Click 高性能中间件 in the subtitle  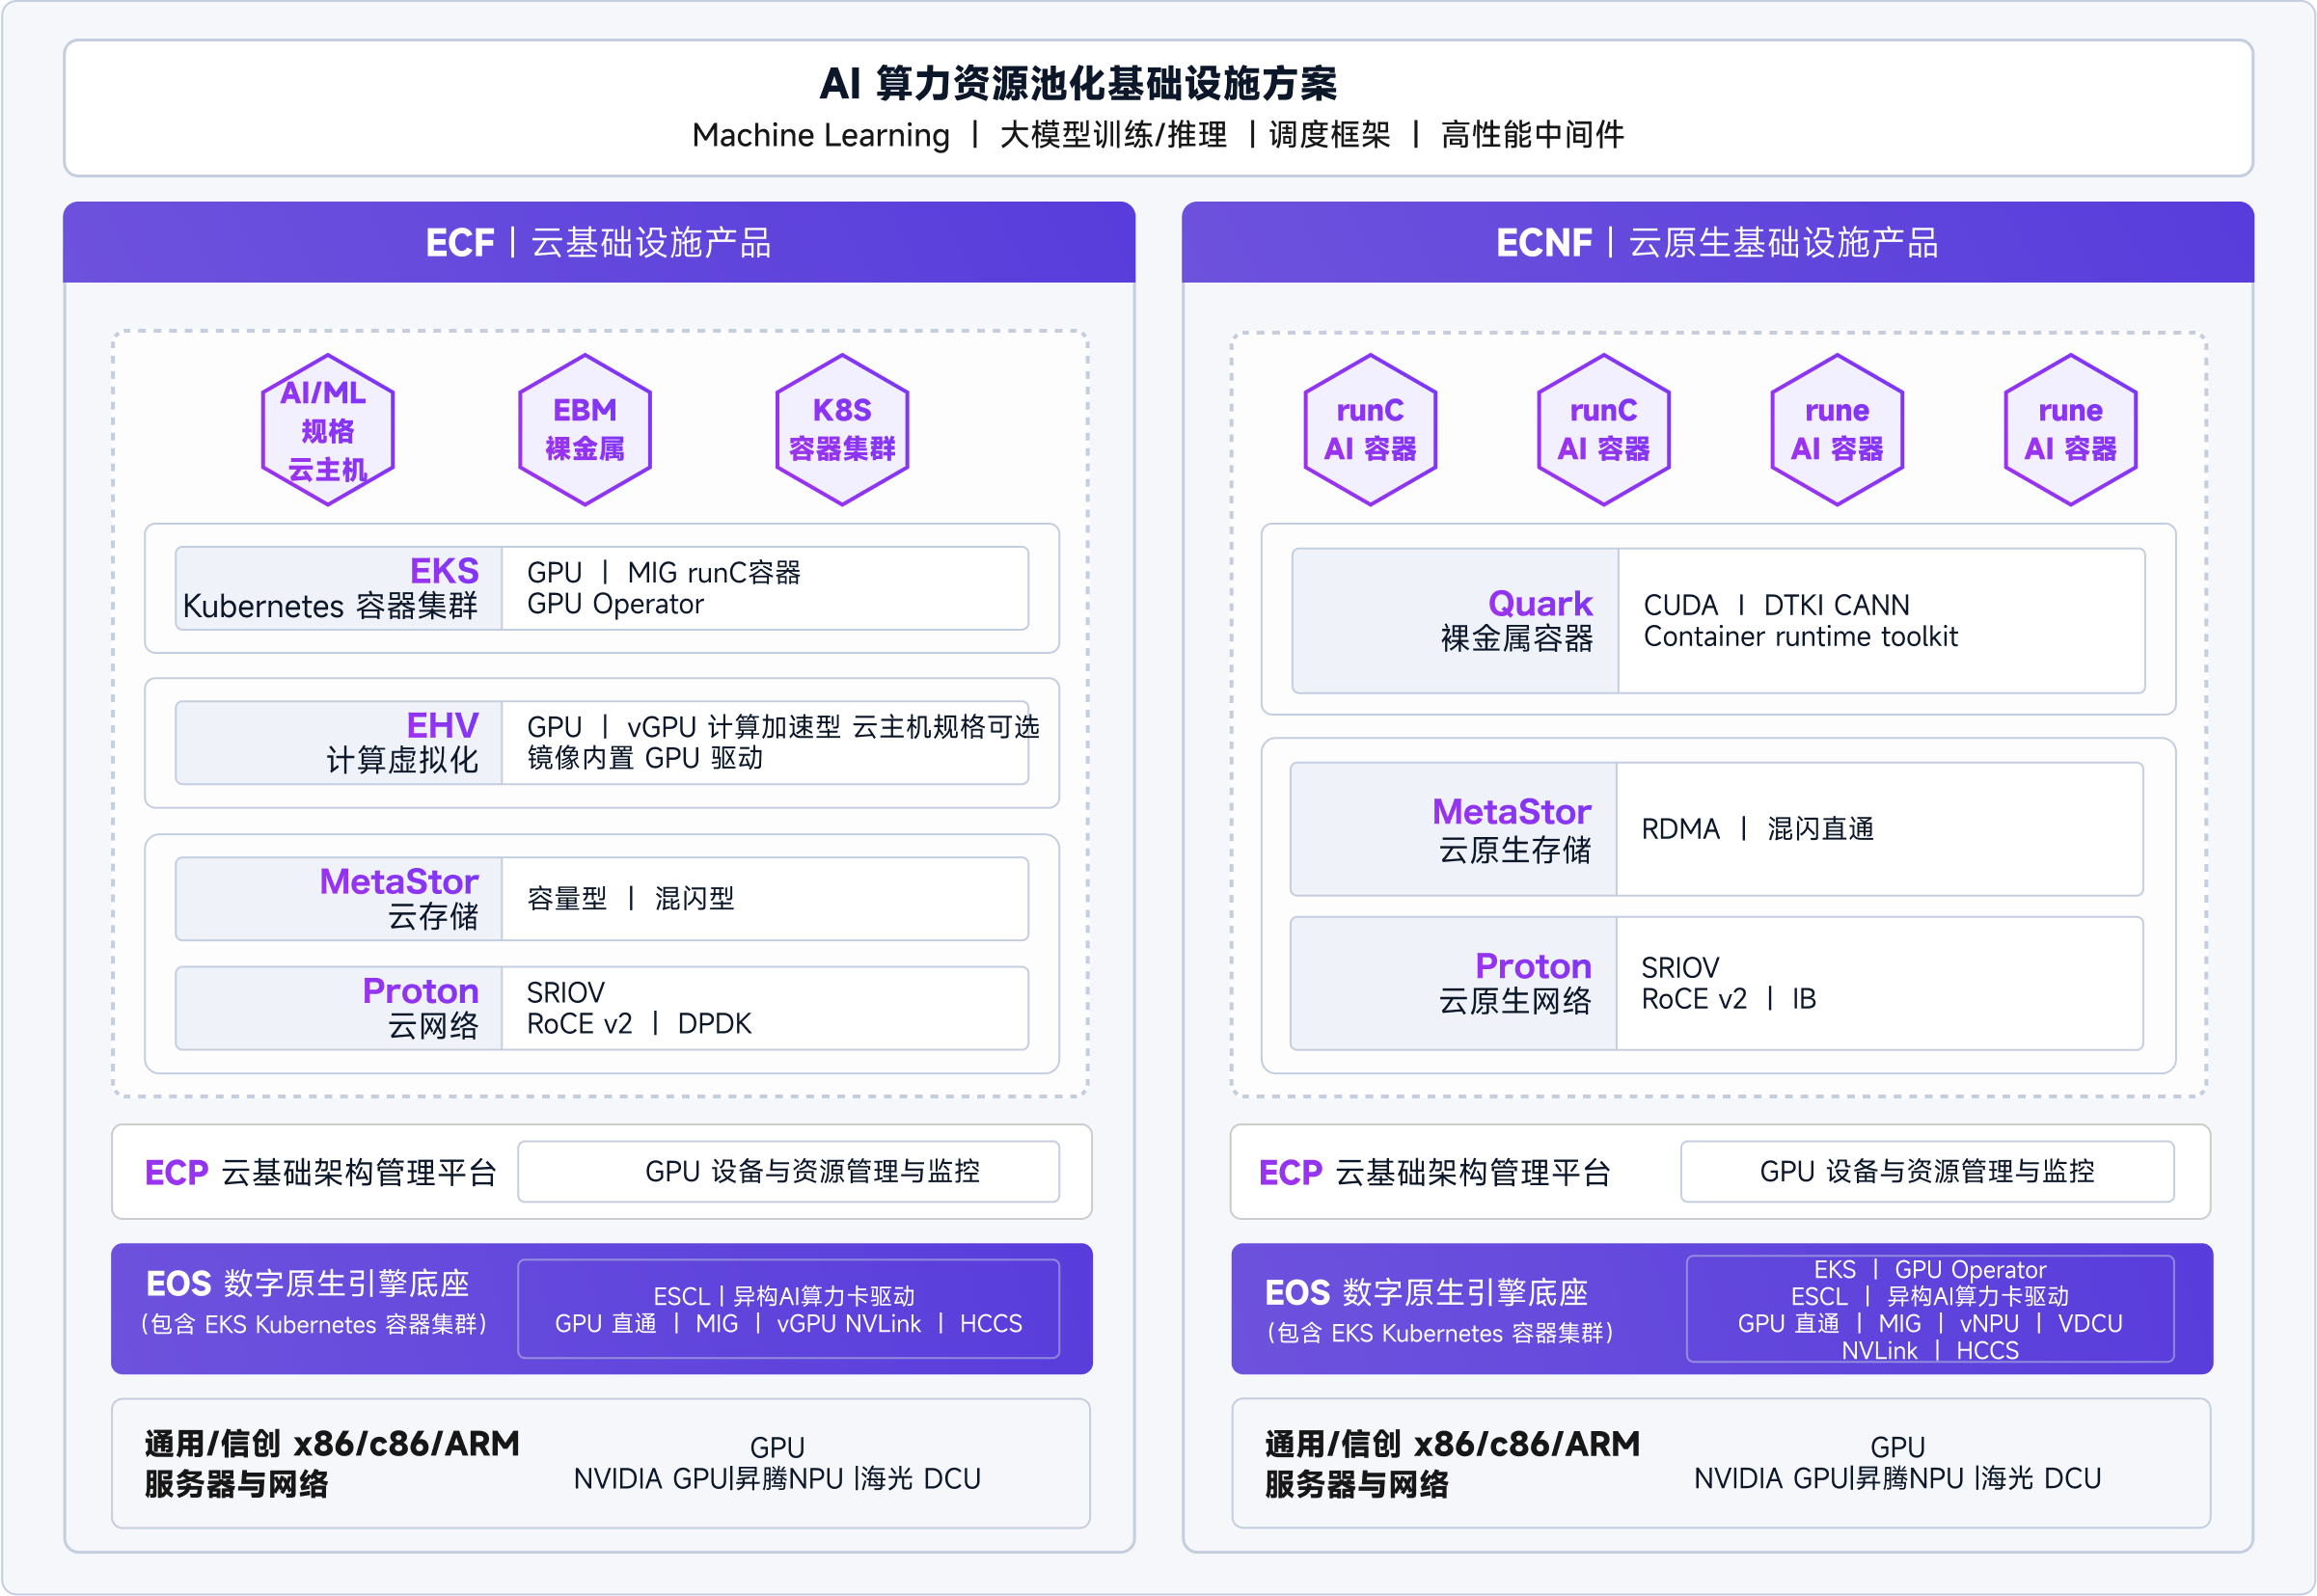pos(1532,135)
